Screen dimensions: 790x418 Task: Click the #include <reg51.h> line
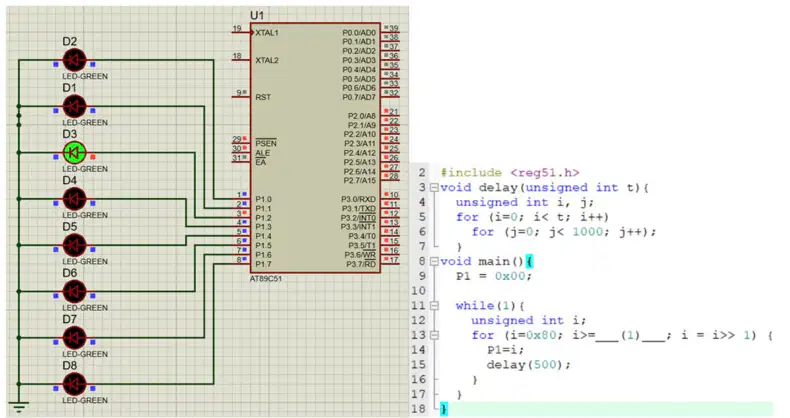[x=509, y=173]
